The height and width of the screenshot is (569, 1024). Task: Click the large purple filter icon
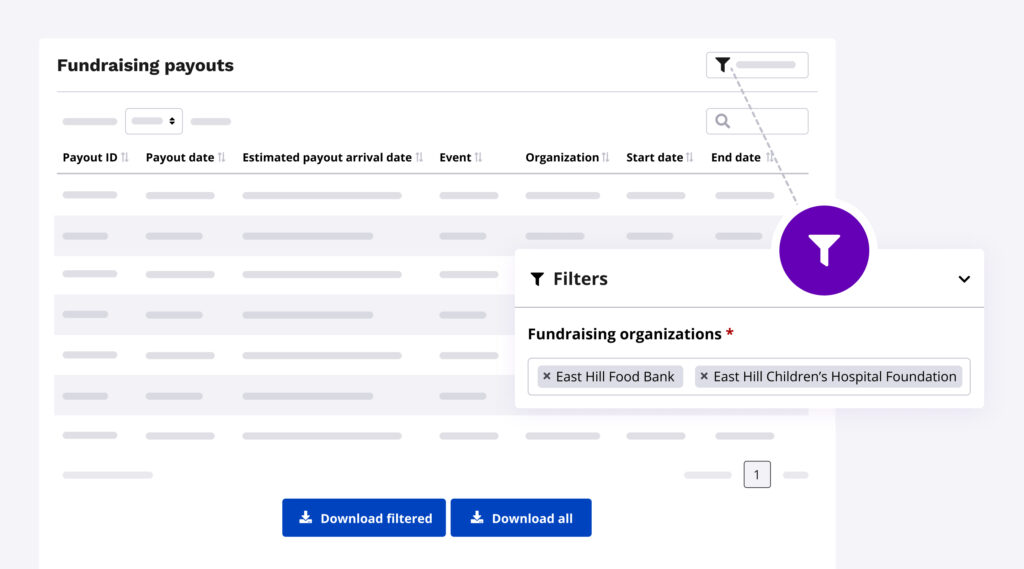pyautogui.click(x=823, y=250)
